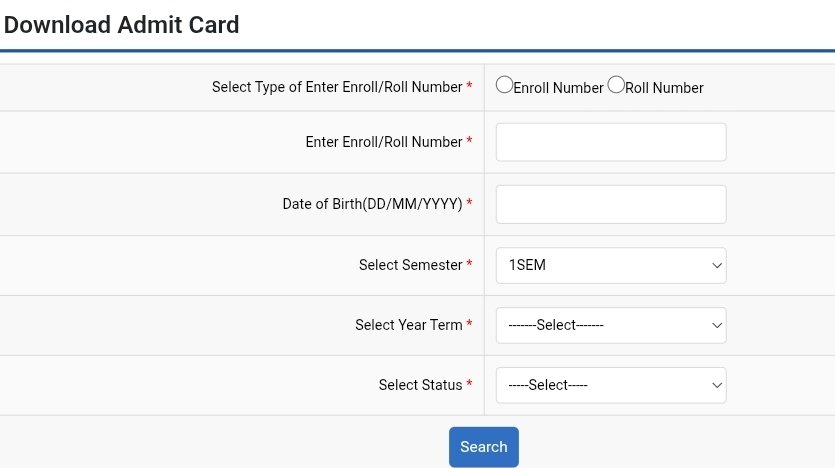
Task: Click the chevron arrow on the 1SEM dropdown
Action: (716, 266)
